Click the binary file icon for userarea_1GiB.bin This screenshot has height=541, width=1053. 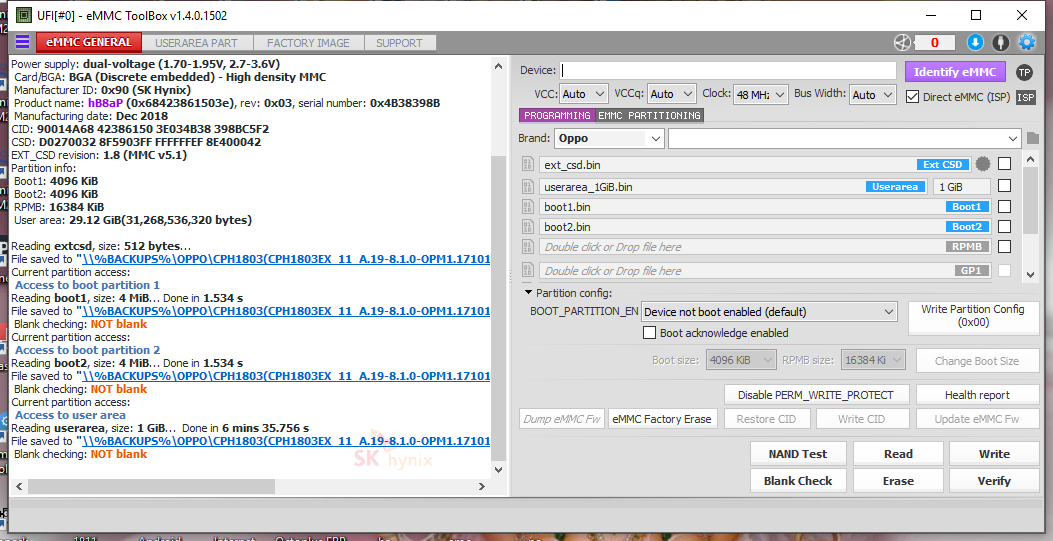coord(528,187)
